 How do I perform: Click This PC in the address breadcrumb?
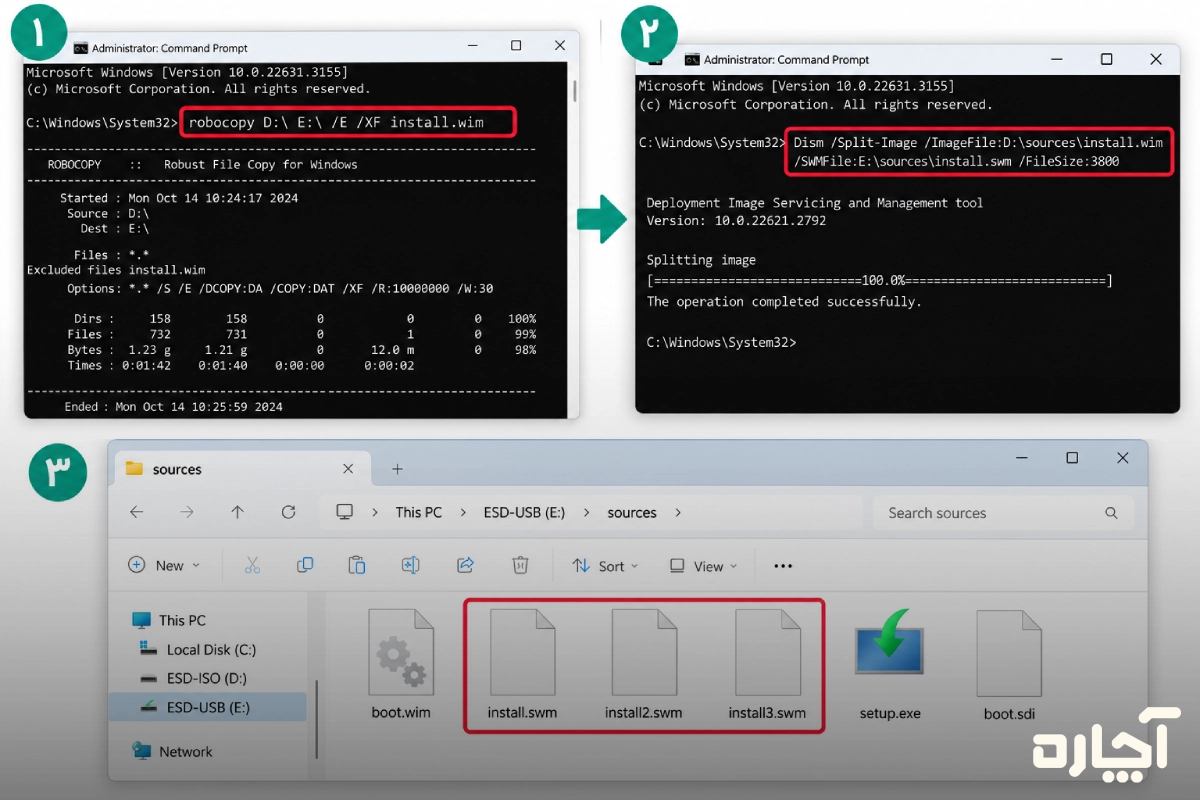point(418,512)
